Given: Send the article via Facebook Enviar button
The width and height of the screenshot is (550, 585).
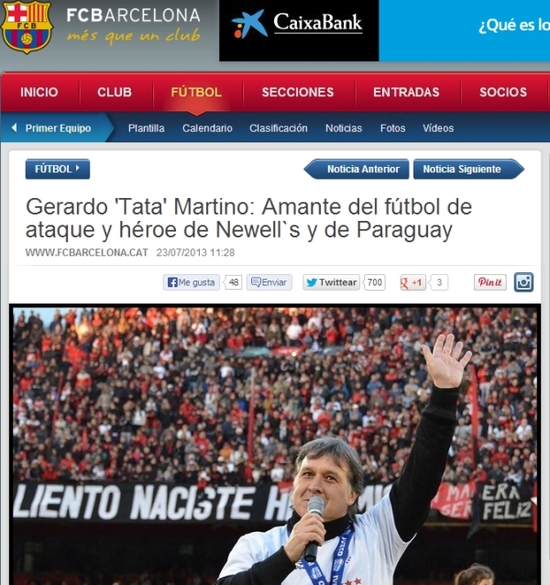Looking at the screenshot, I should (x=269, y=282).
